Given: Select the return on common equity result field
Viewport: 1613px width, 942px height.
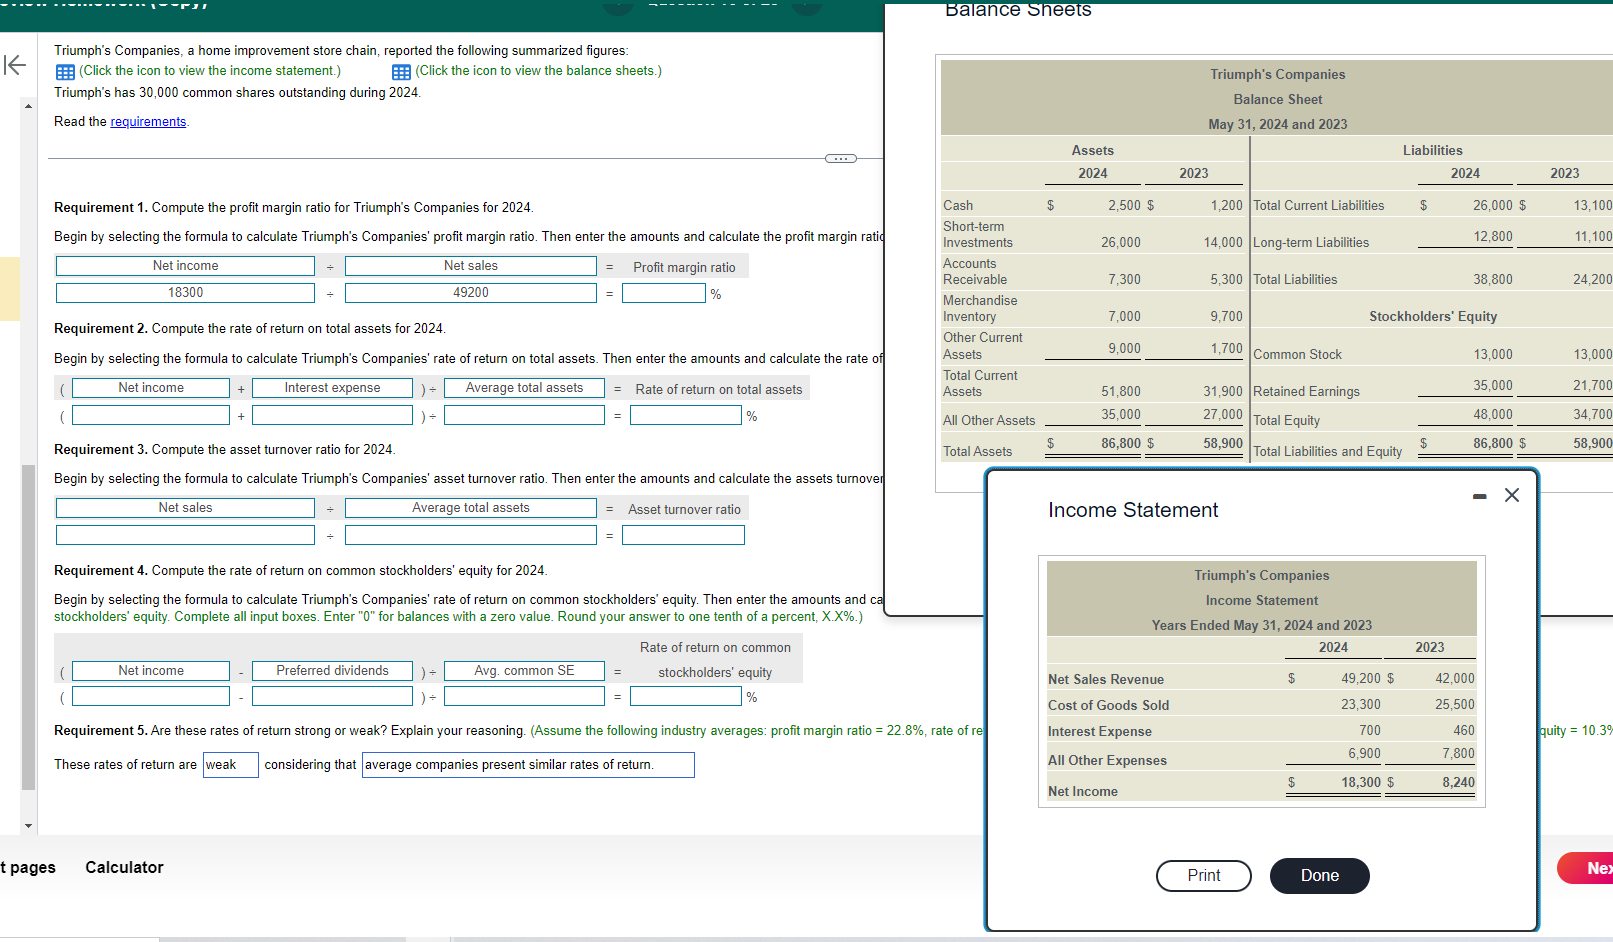Looking at the screenshot, I should (686, 696).
